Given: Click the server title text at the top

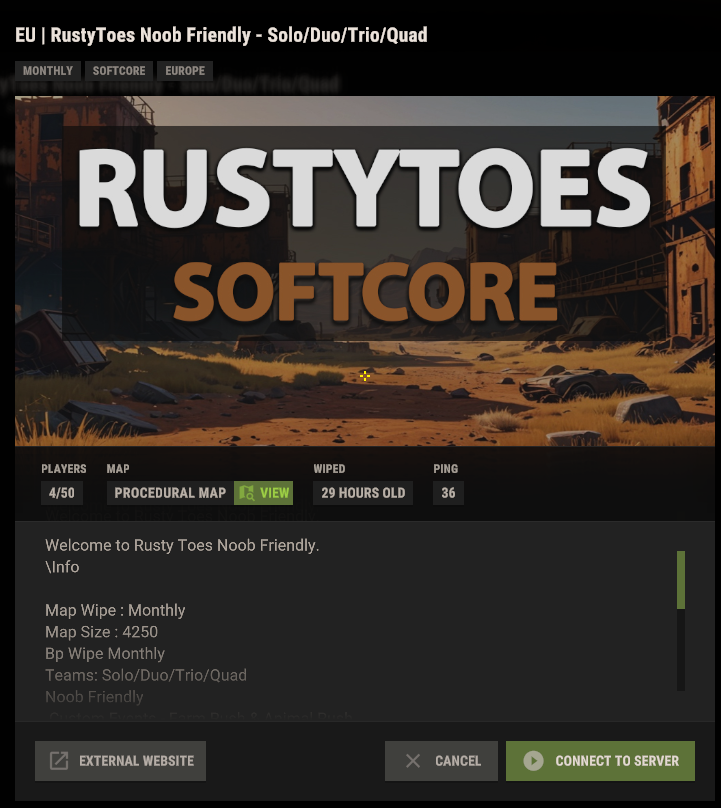Looking at the screenshot, I should pos(221,35).
